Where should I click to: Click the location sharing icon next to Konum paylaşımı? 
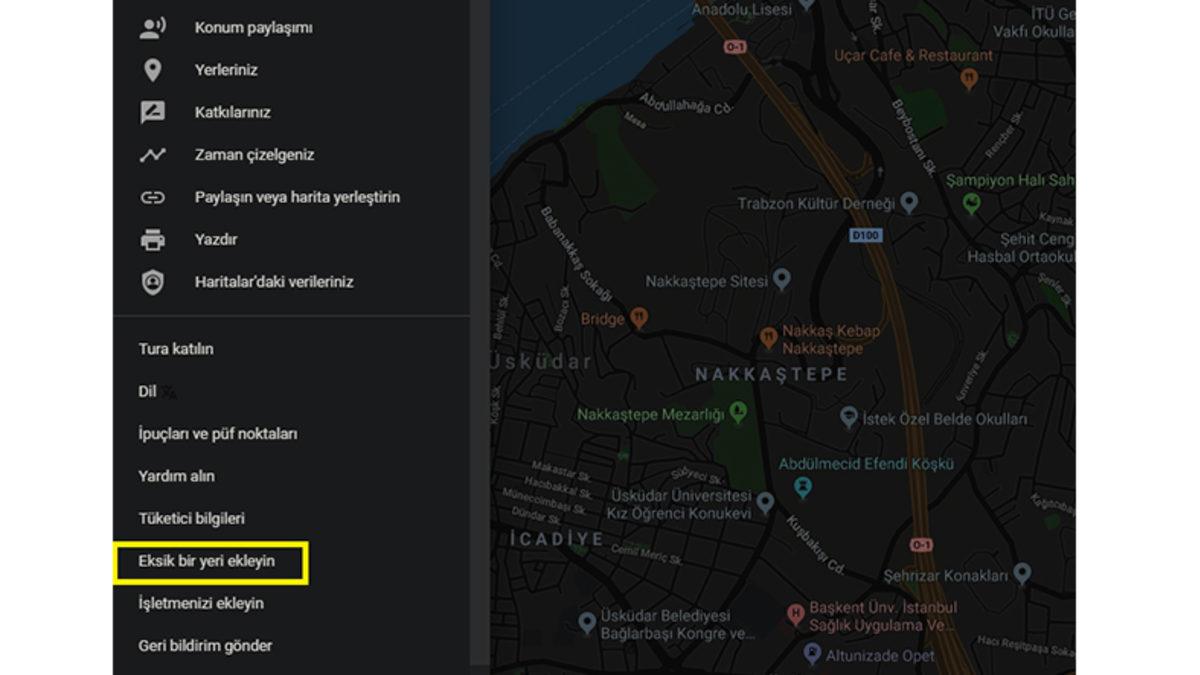pyautogui.click(x=151, y=27)
